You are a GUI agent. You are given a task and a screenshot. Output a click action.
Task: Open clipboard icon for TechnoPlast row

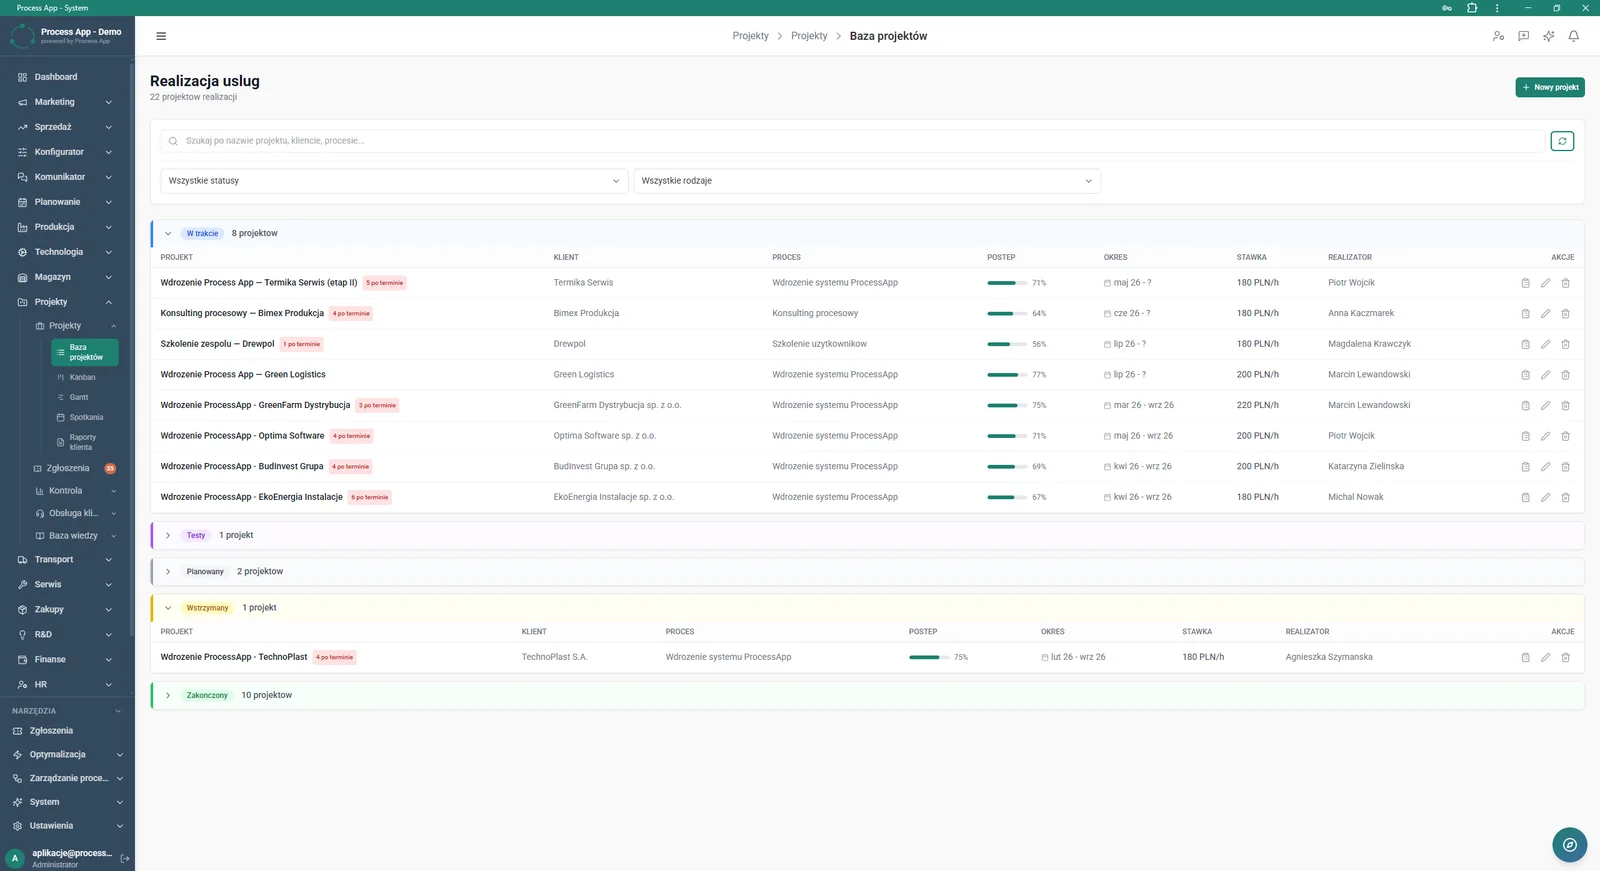1525,658
